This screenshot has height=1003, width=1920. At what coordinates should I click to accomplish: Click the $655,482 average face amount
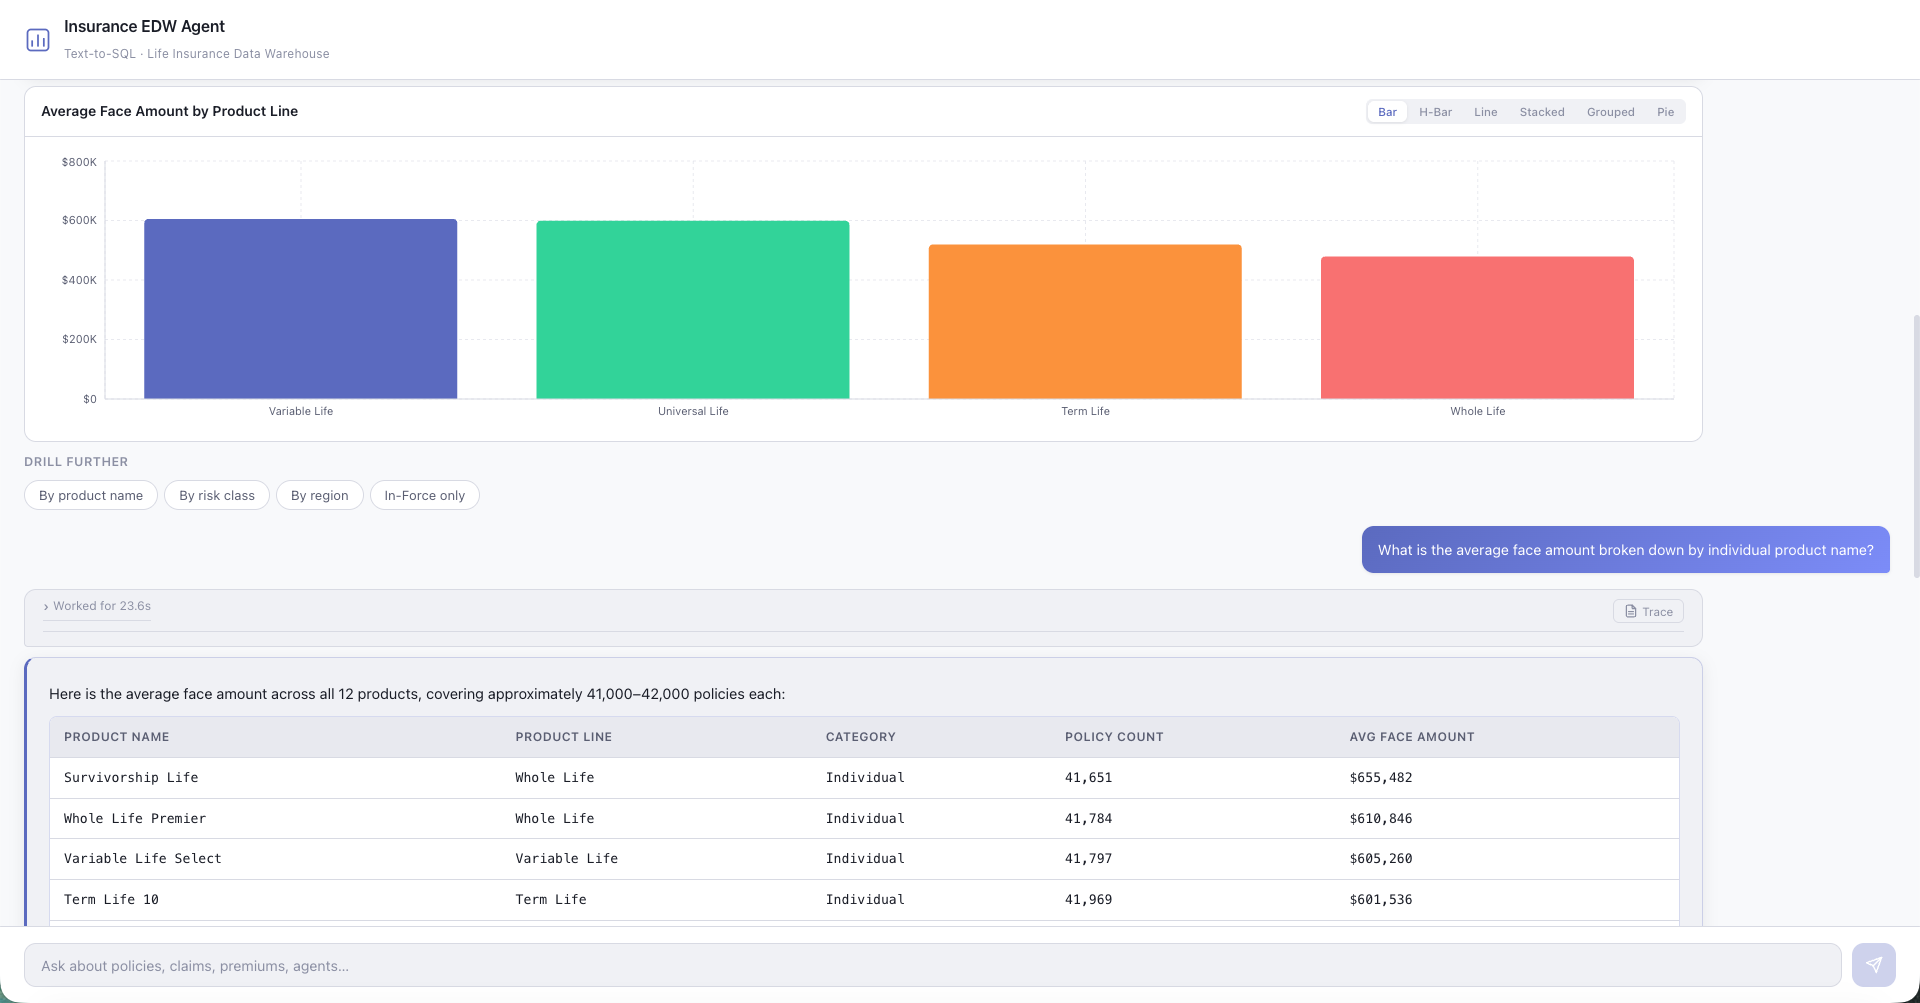click(1381, 777)
